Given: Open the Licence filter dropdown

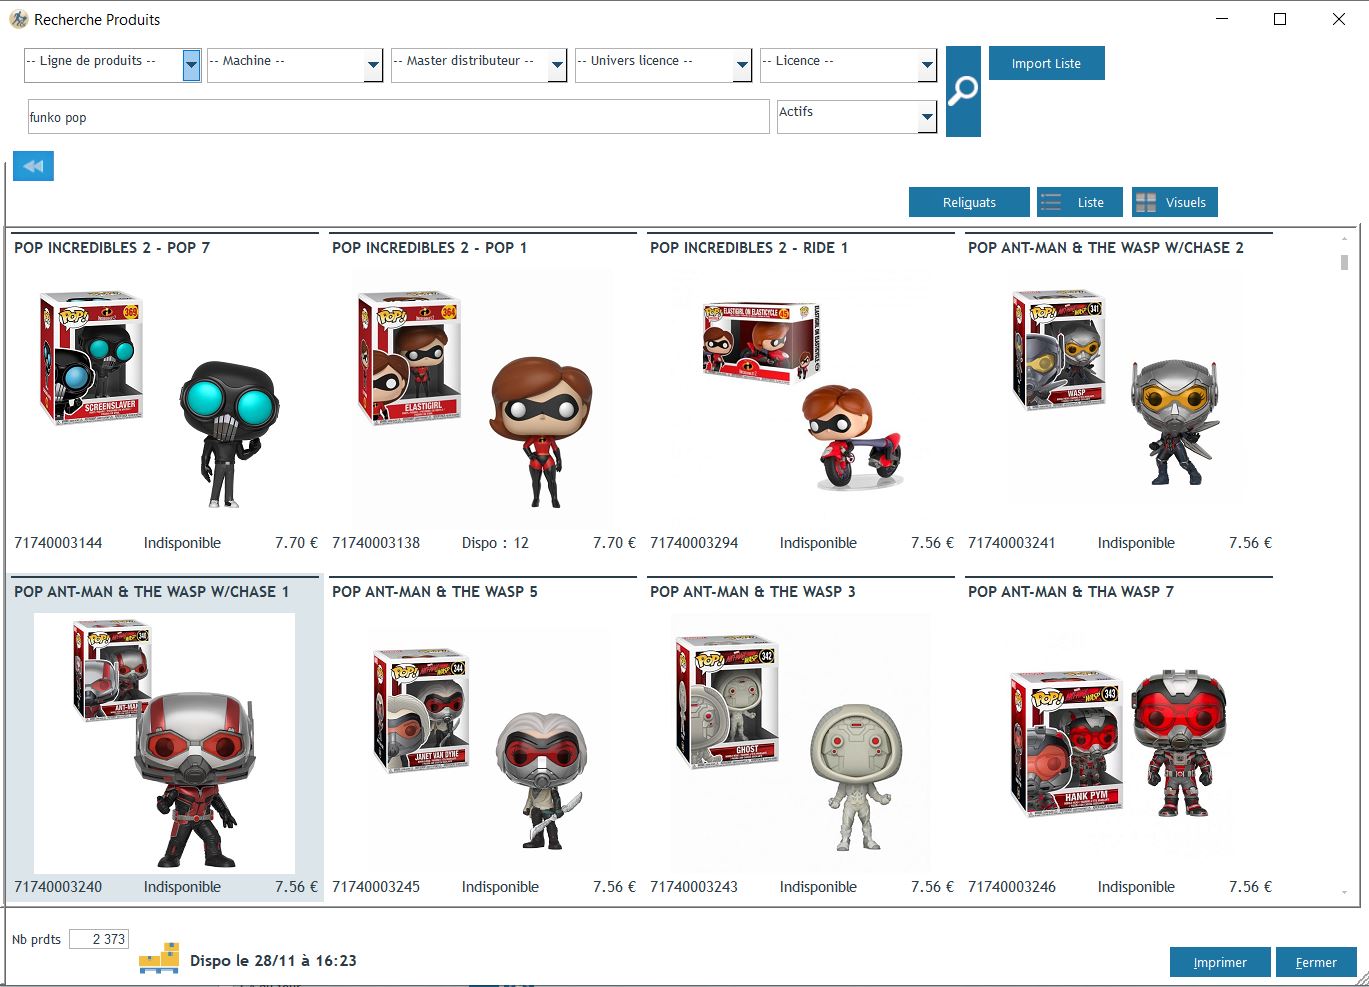Looking at the screenshot, I should [x=926, y=66].
